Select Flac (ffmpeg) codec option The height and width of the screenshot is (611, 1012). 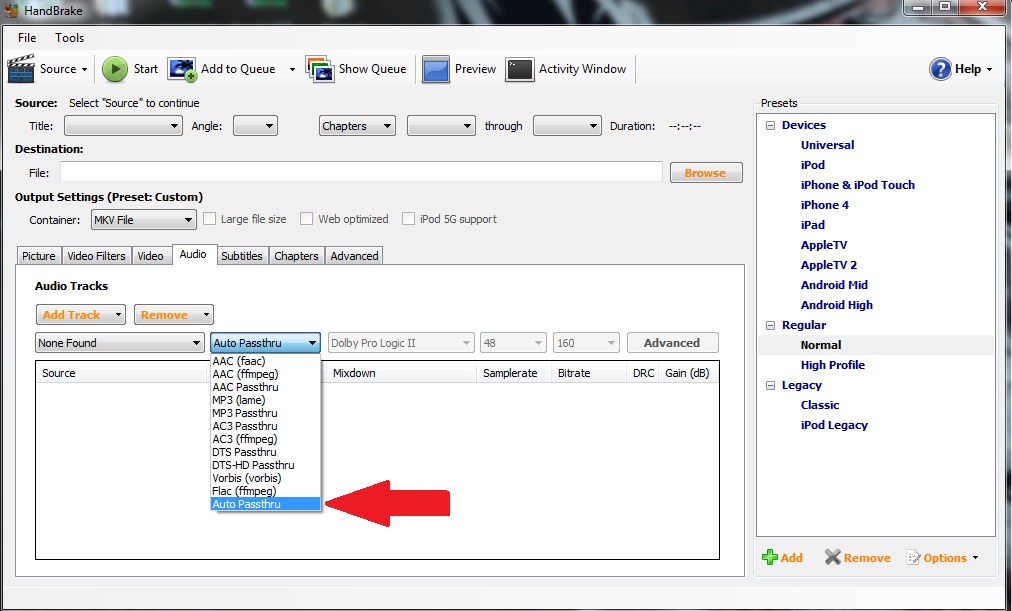pos(265,491)
